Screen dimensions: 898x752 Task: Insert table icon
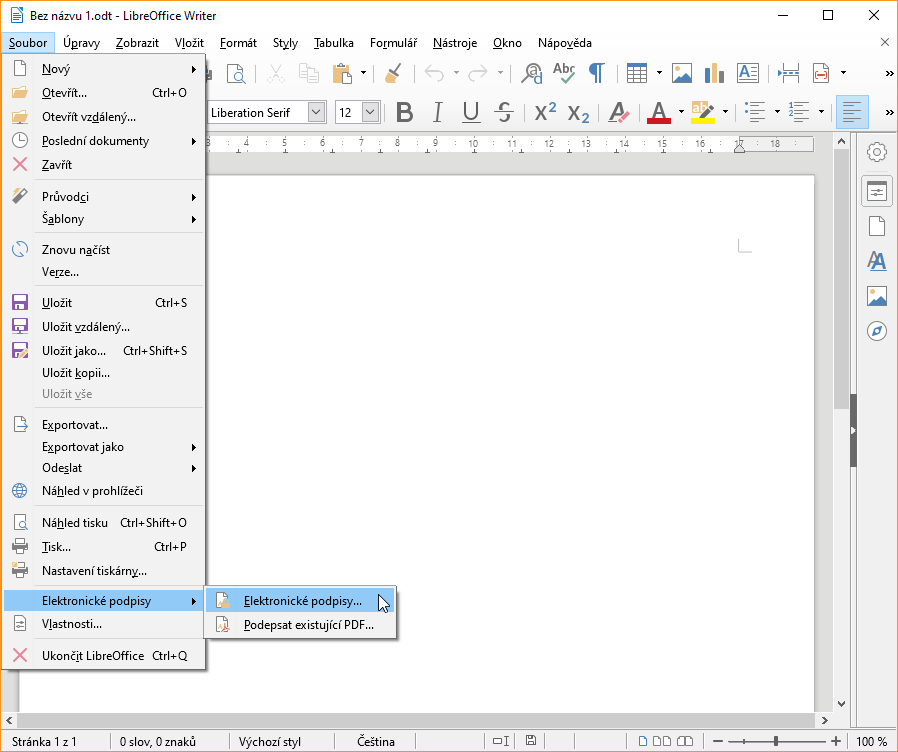637,73
